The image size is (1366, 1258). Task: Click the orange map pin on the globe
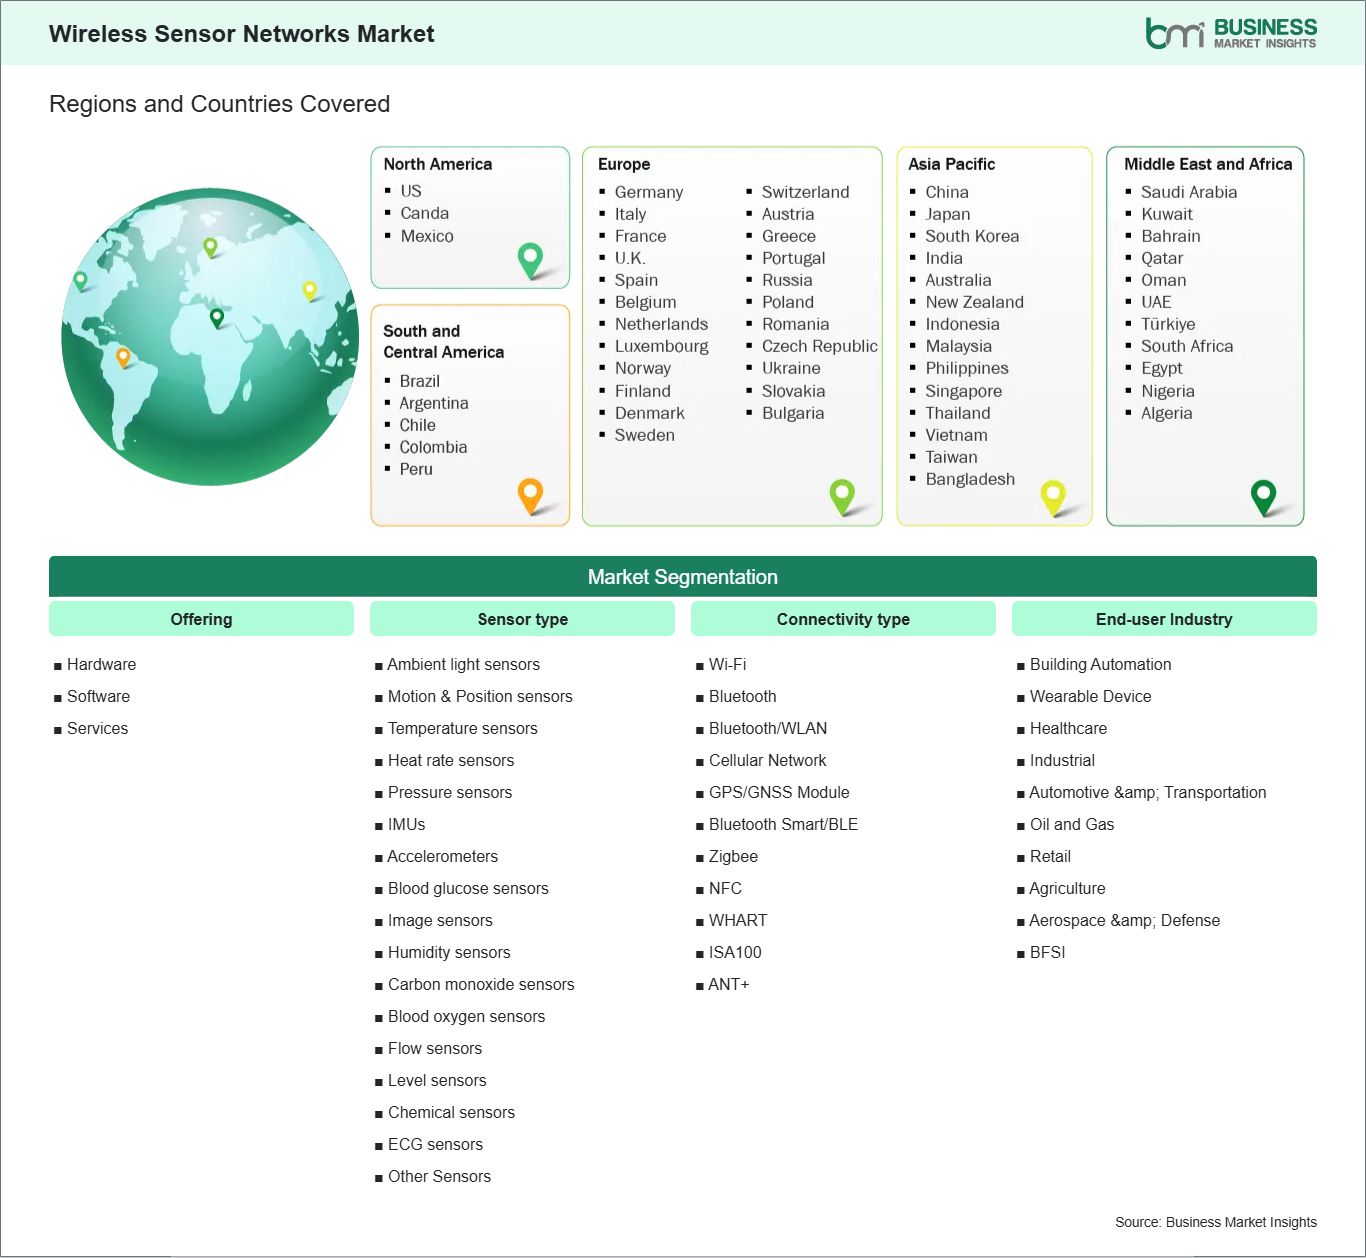click(x=123, y=356)
